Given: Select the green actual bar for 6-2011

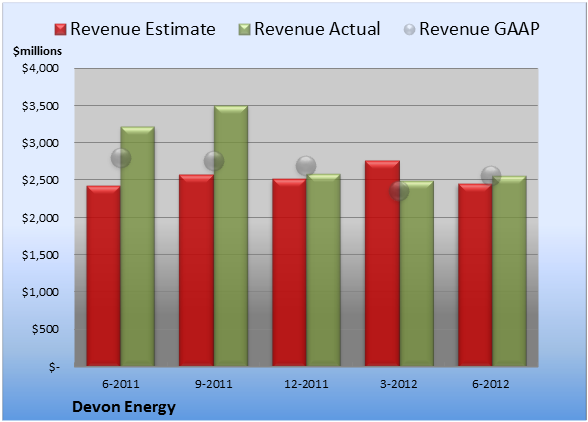Looking at the screenshot, I should (138, 246).
